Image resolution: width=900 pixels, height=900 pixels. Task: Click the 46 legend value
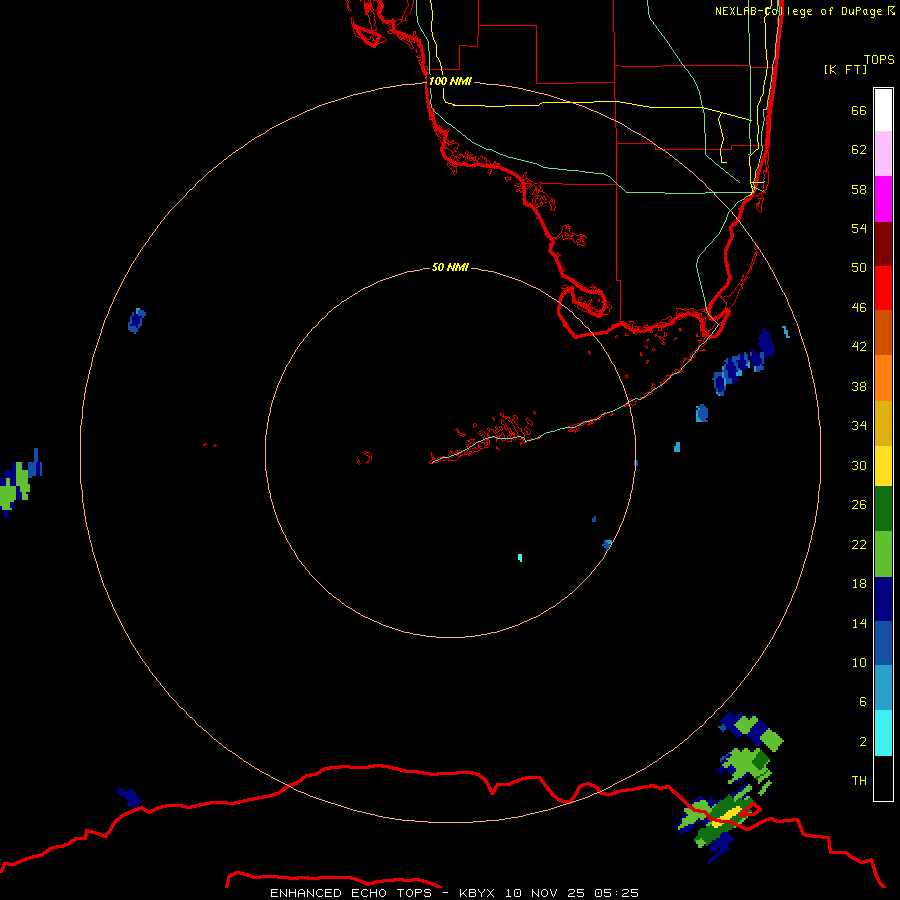[x=859, y=308]
